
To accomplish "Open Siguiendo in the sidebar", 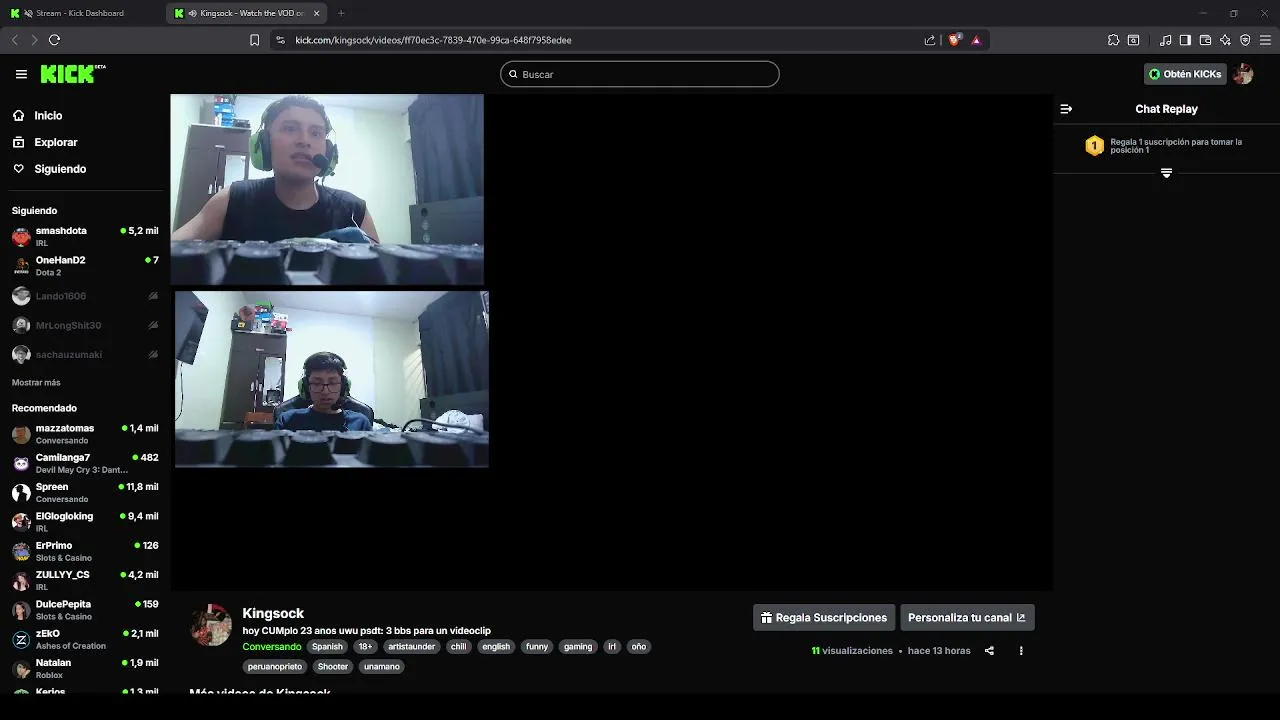I will [60, 169].
